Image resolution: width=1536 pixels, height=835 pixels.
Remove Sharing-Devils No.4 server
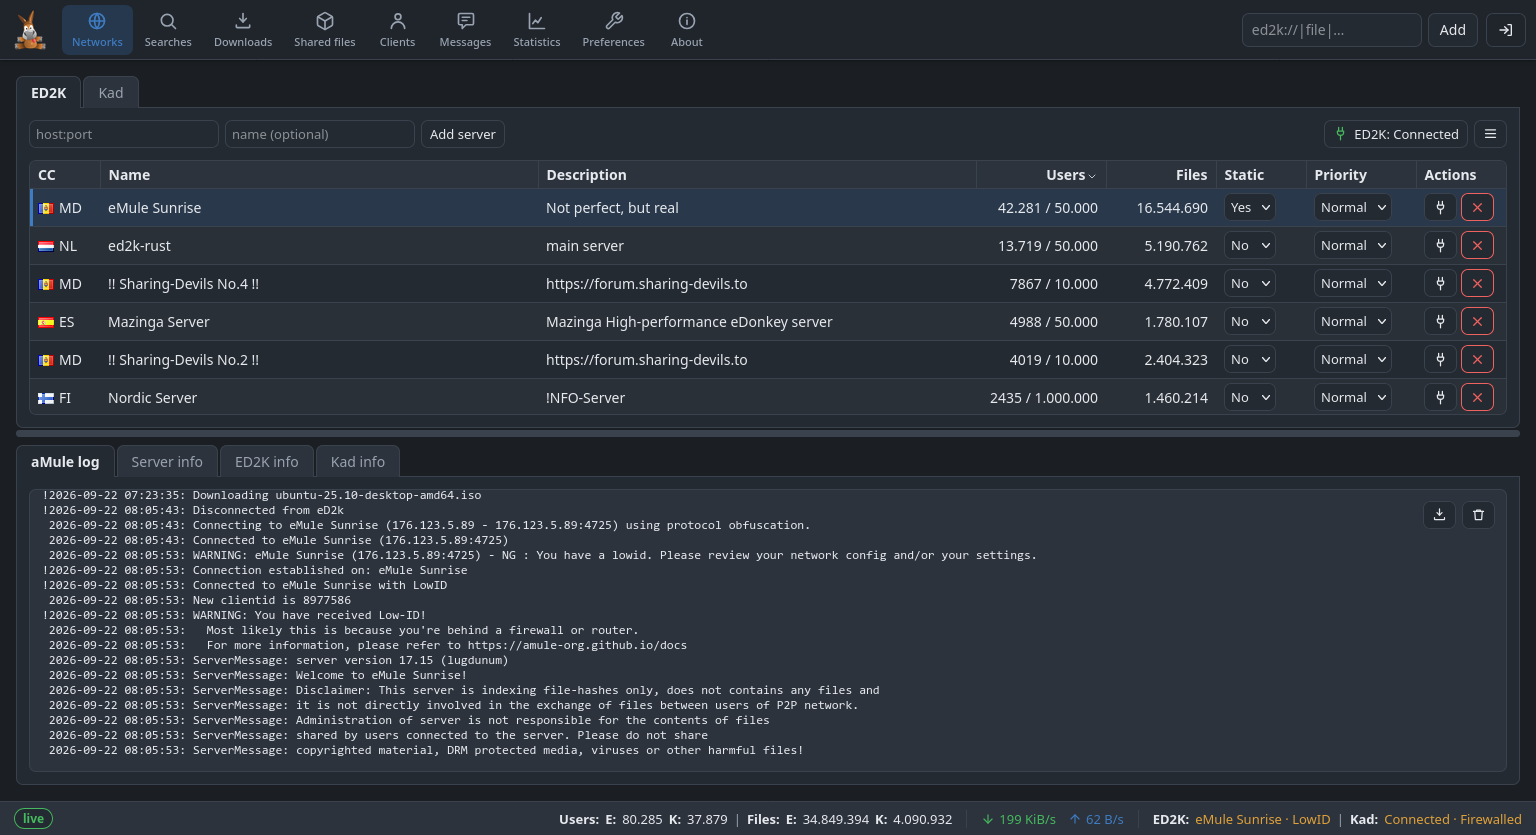[x=1477, y=284]
